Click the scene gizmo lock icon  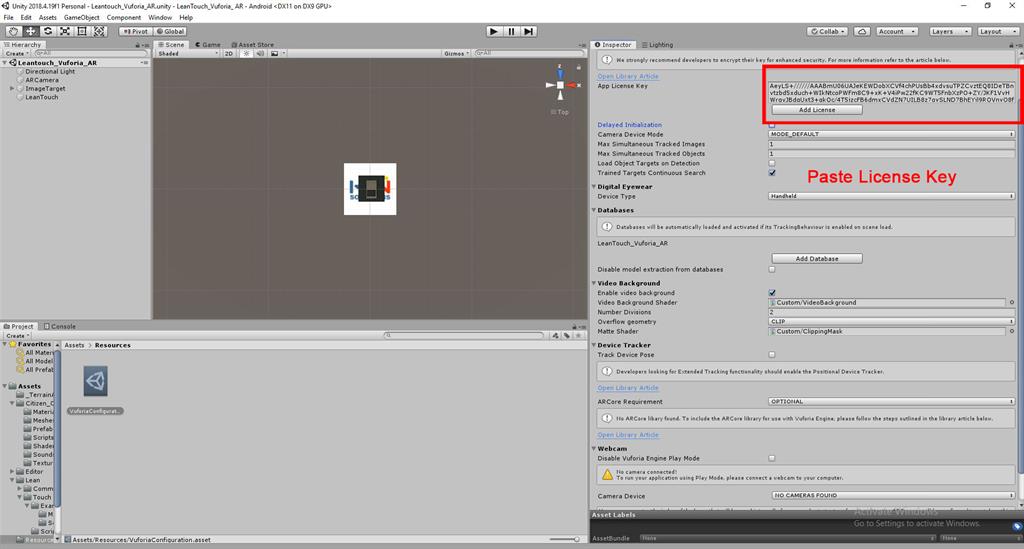pyautogui.click(x=579, y=67)
